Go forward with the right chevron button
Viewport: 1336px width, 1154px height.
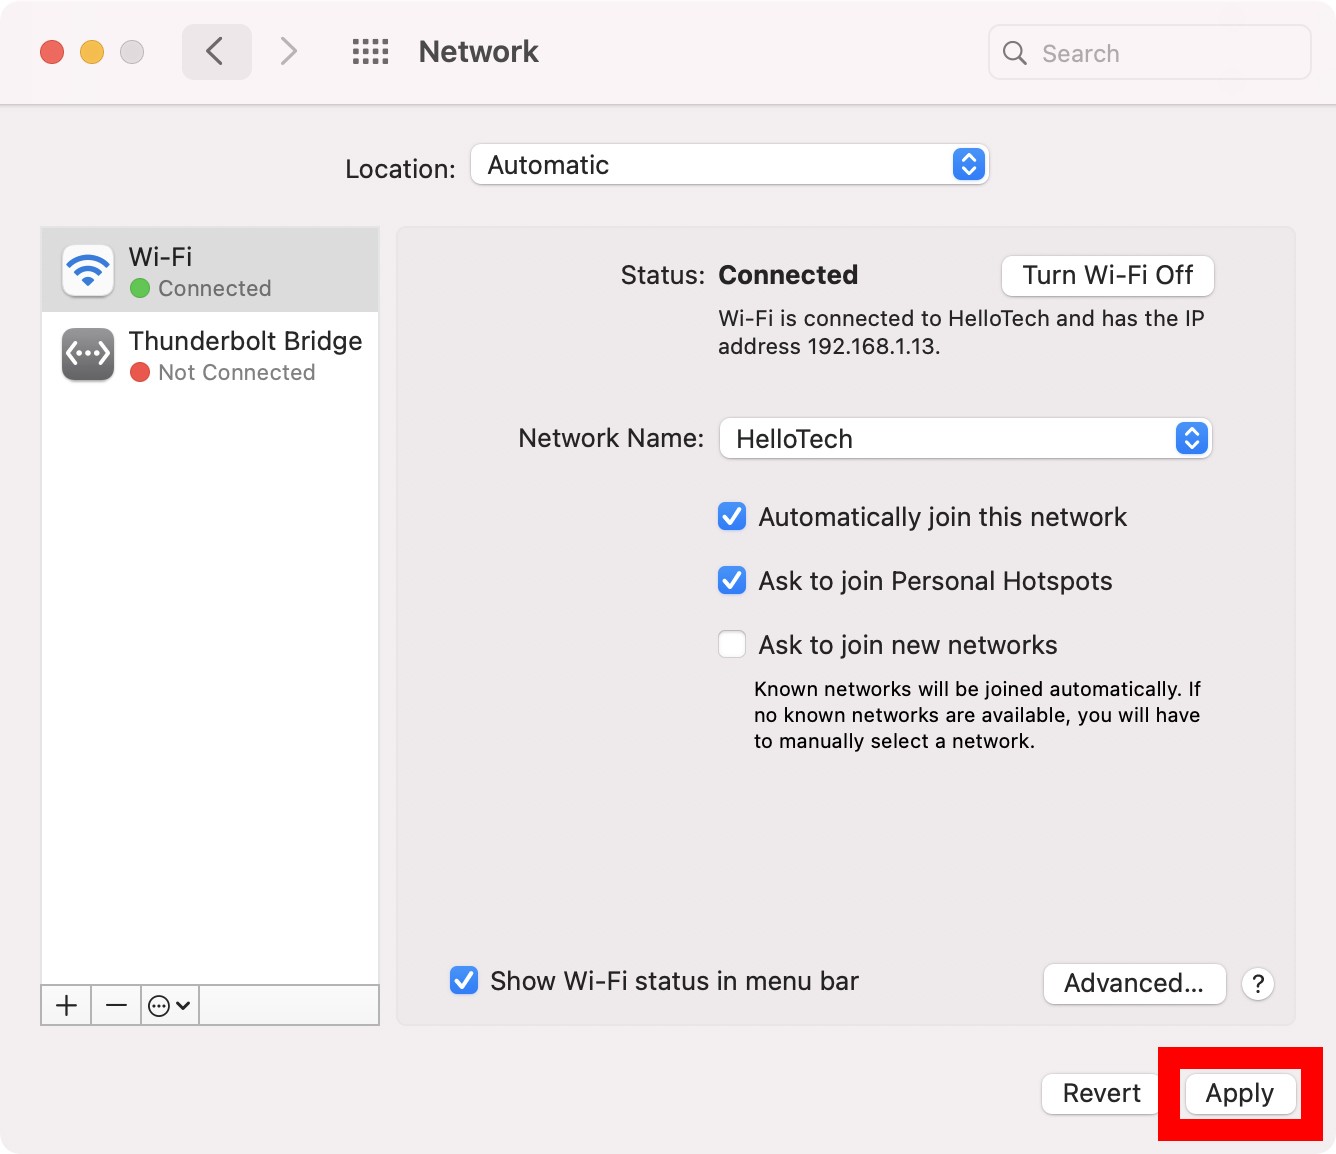[288, 51]
